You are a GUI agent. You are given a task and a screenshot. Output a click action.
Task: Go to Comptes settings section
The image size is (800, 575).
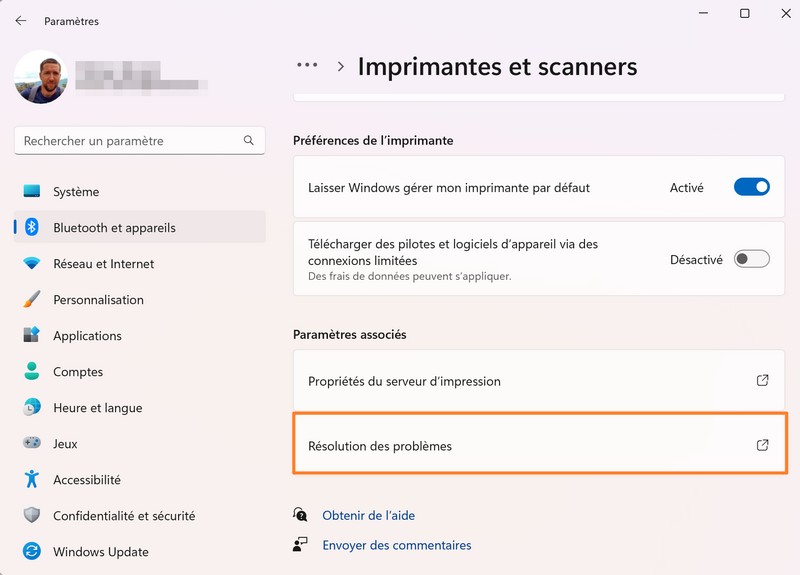[x=78, y=372]
